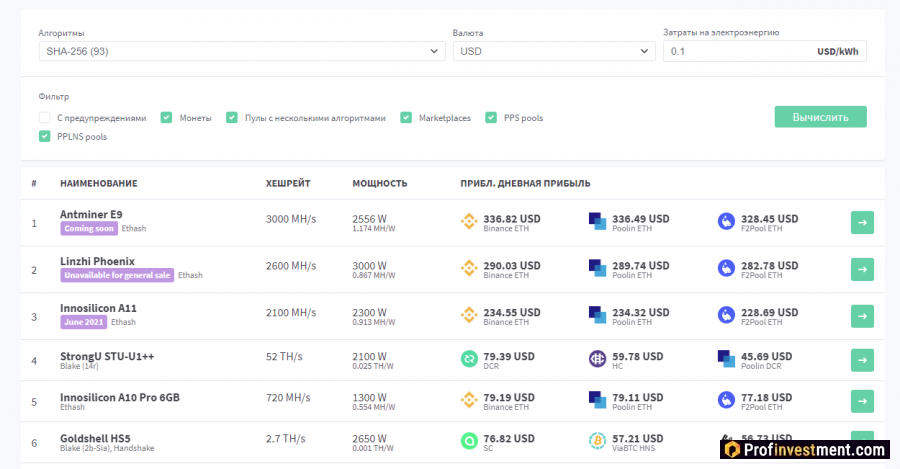The width and height of the screenshot is (900, 469).
Task: Click the 336.82 USD profit value
Action: coord(511,219)
